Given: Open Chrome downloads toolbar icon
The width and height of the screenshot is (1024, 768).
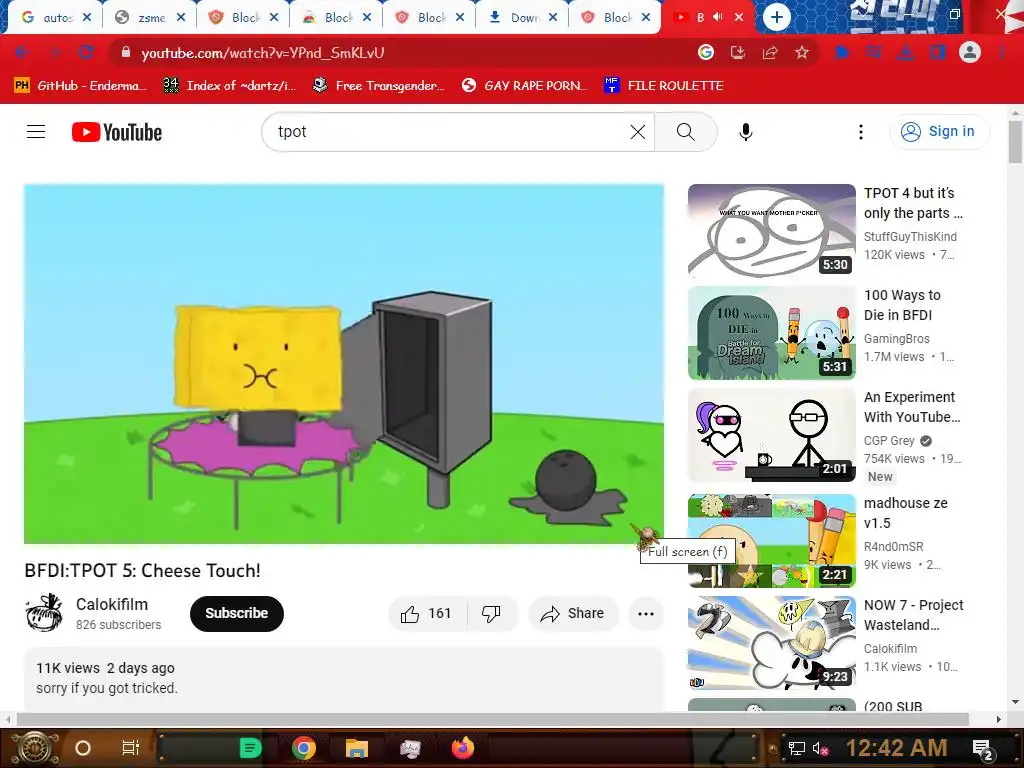Looking at the screenshot, I should pos(906,53).
